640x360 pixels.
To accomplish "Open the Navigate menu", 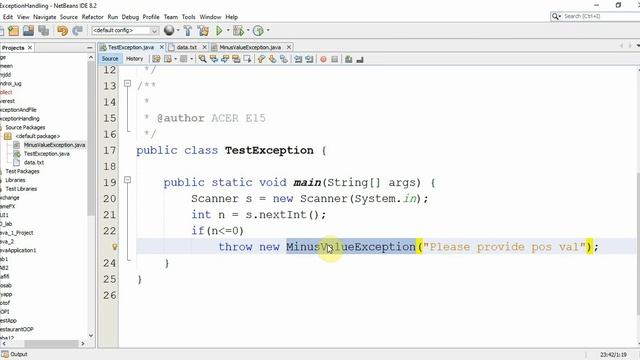I will (x=44, y=17).
